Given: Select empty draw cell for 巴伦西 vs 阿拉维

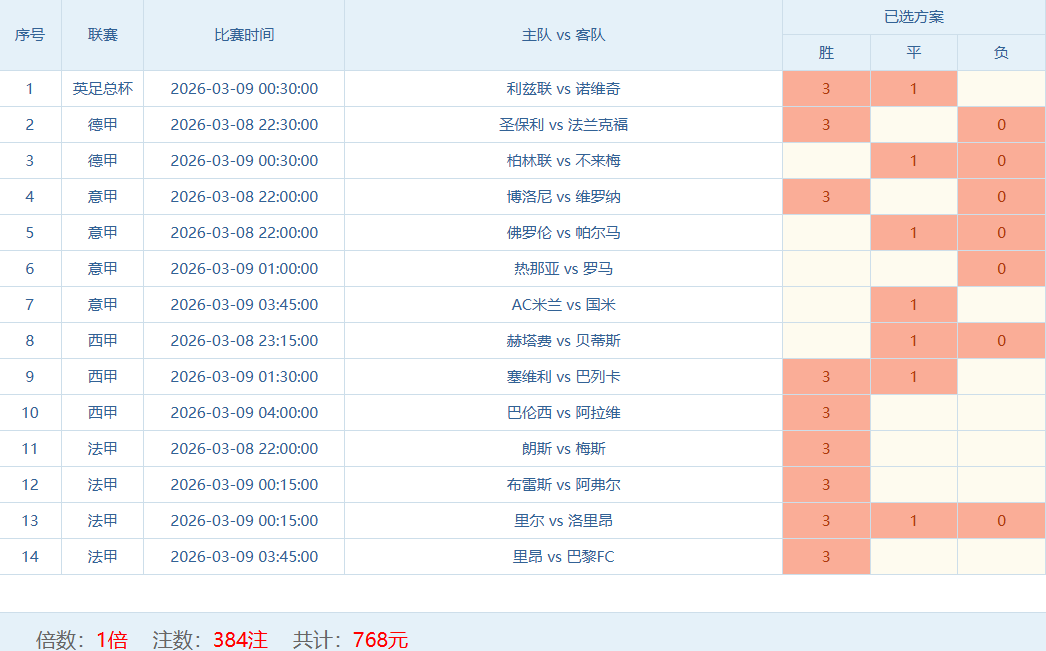Looking at the screenshot, I should [913, 413].
